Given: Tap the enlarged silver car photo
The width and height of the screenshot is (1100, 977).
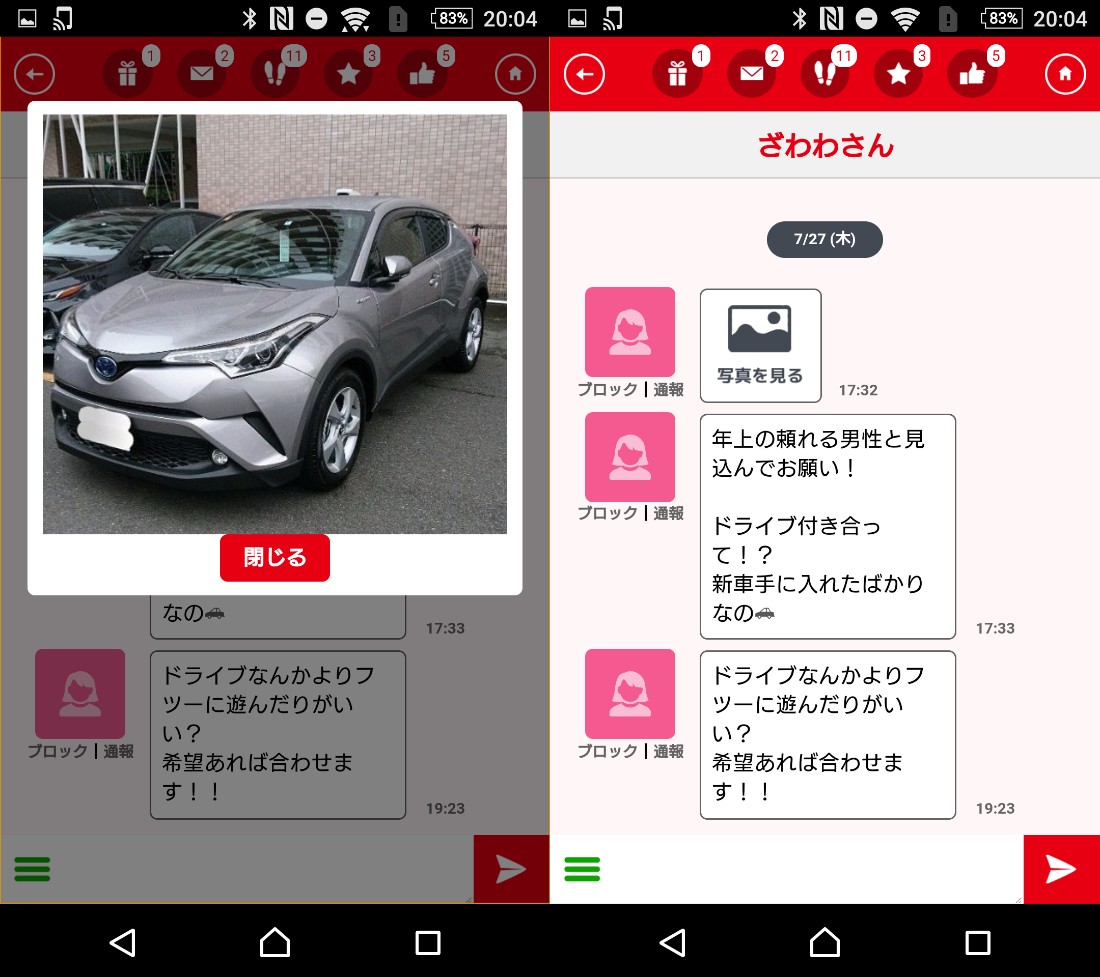Looking at the screenshot, I should (x=275, y=324).
